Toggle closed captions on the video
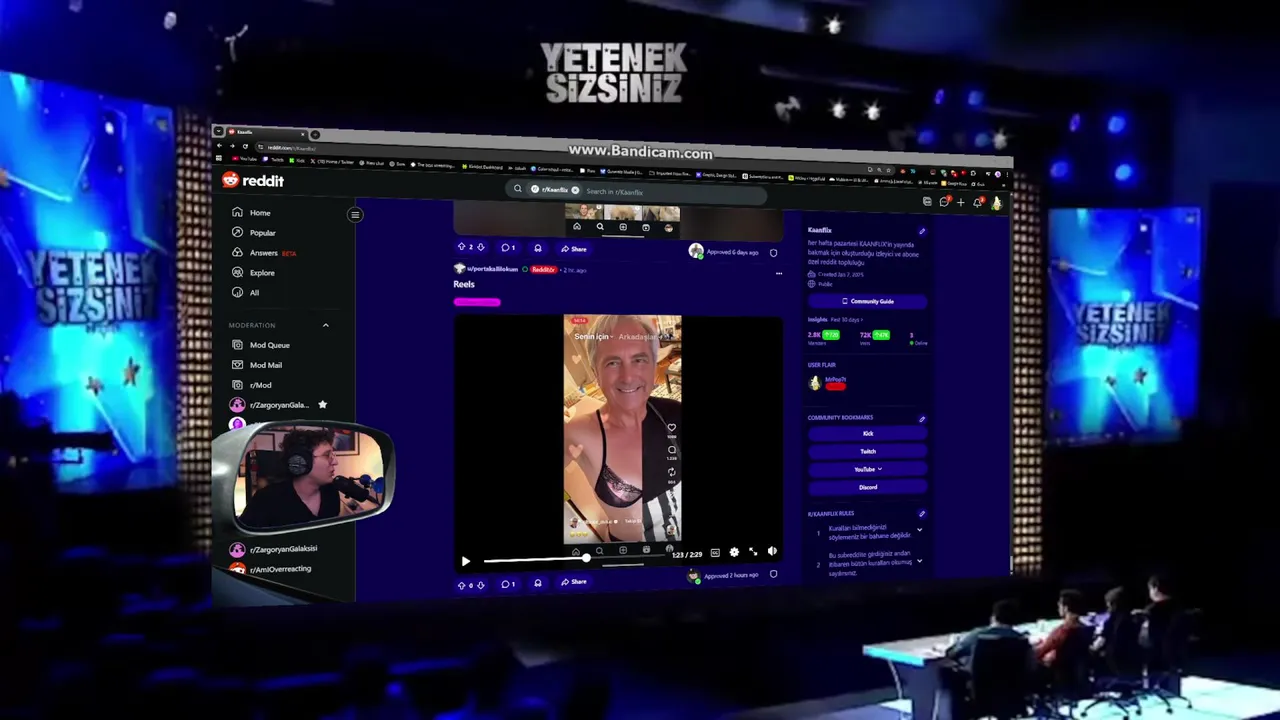The width and height of the screenshot is (1280, 720). point(715,553)
